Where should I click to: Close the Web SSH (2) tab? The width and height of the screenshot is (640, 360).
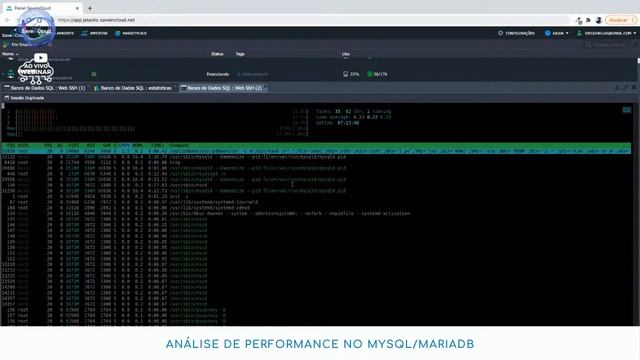point(265,88)
